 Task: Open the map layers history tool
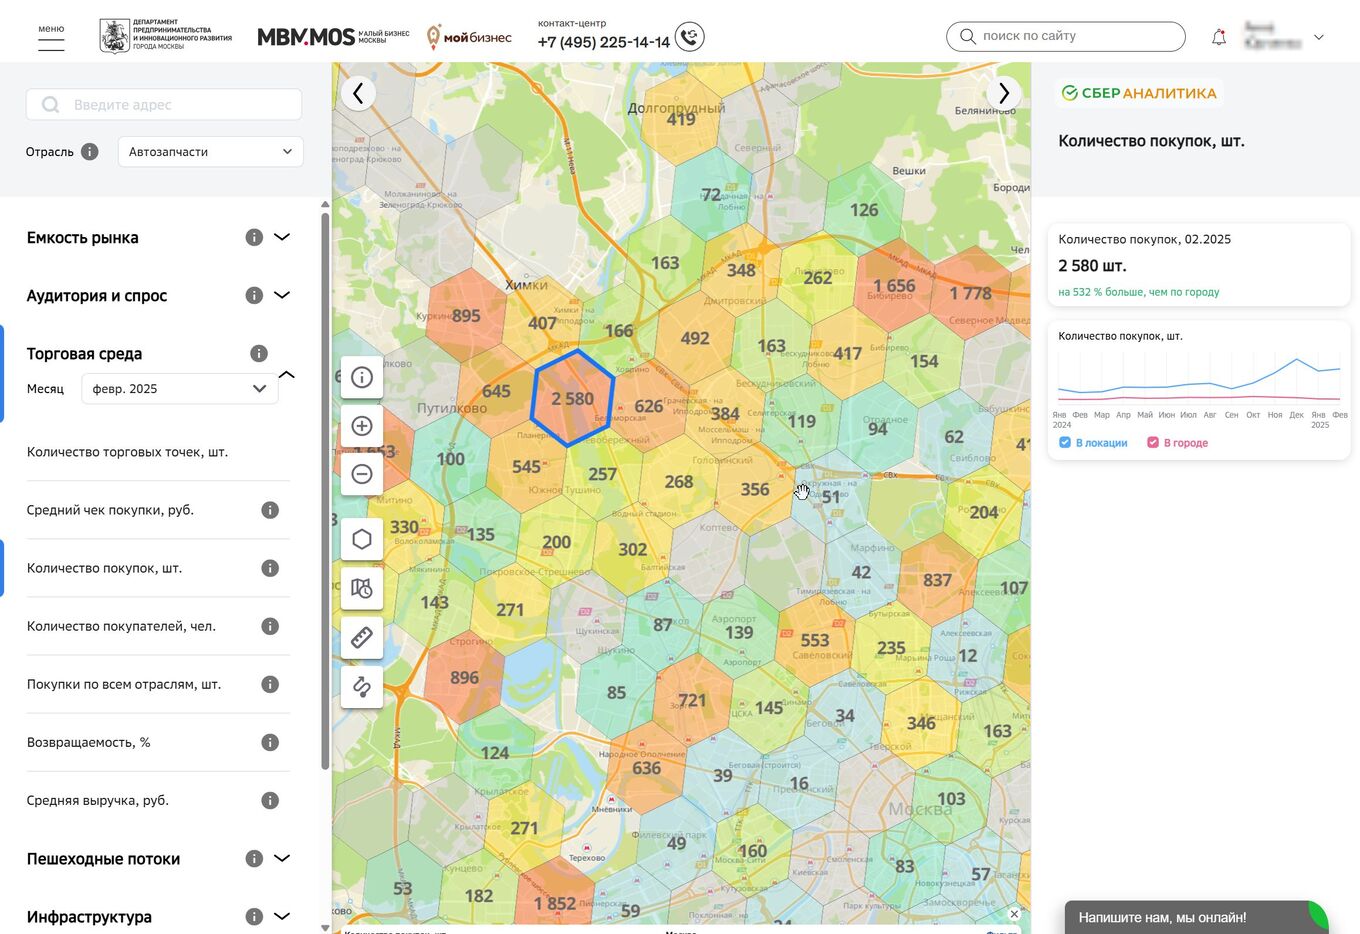click(362, 589)
